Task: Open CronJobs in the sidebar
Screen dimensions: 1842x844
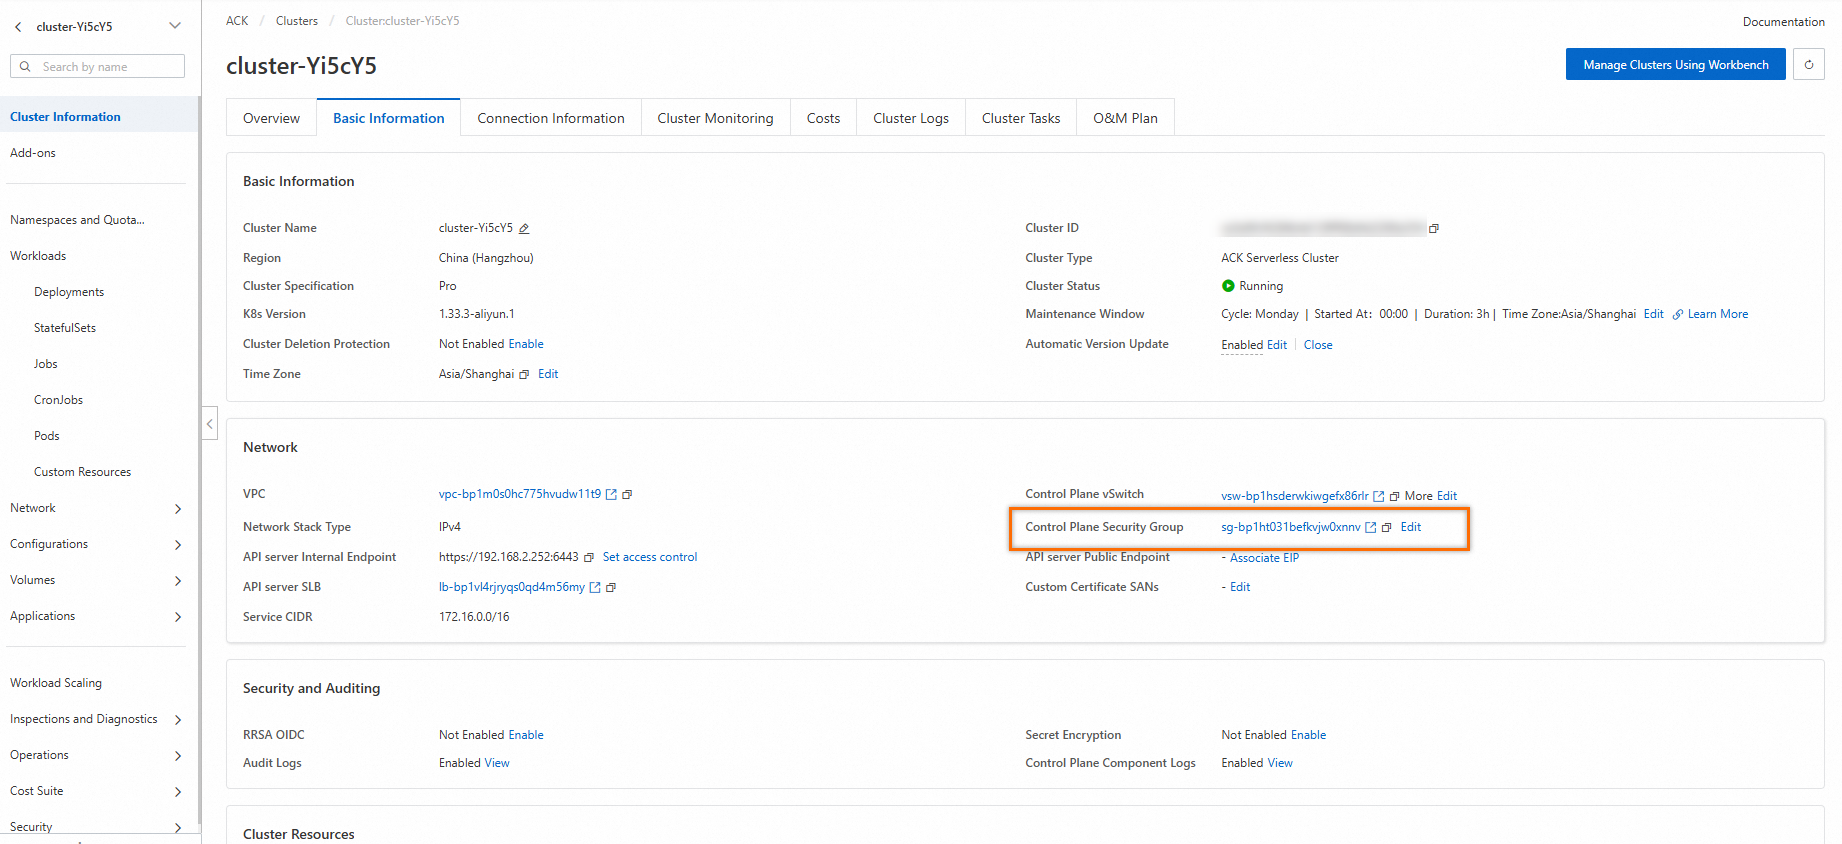Action: tap(58, 400)
